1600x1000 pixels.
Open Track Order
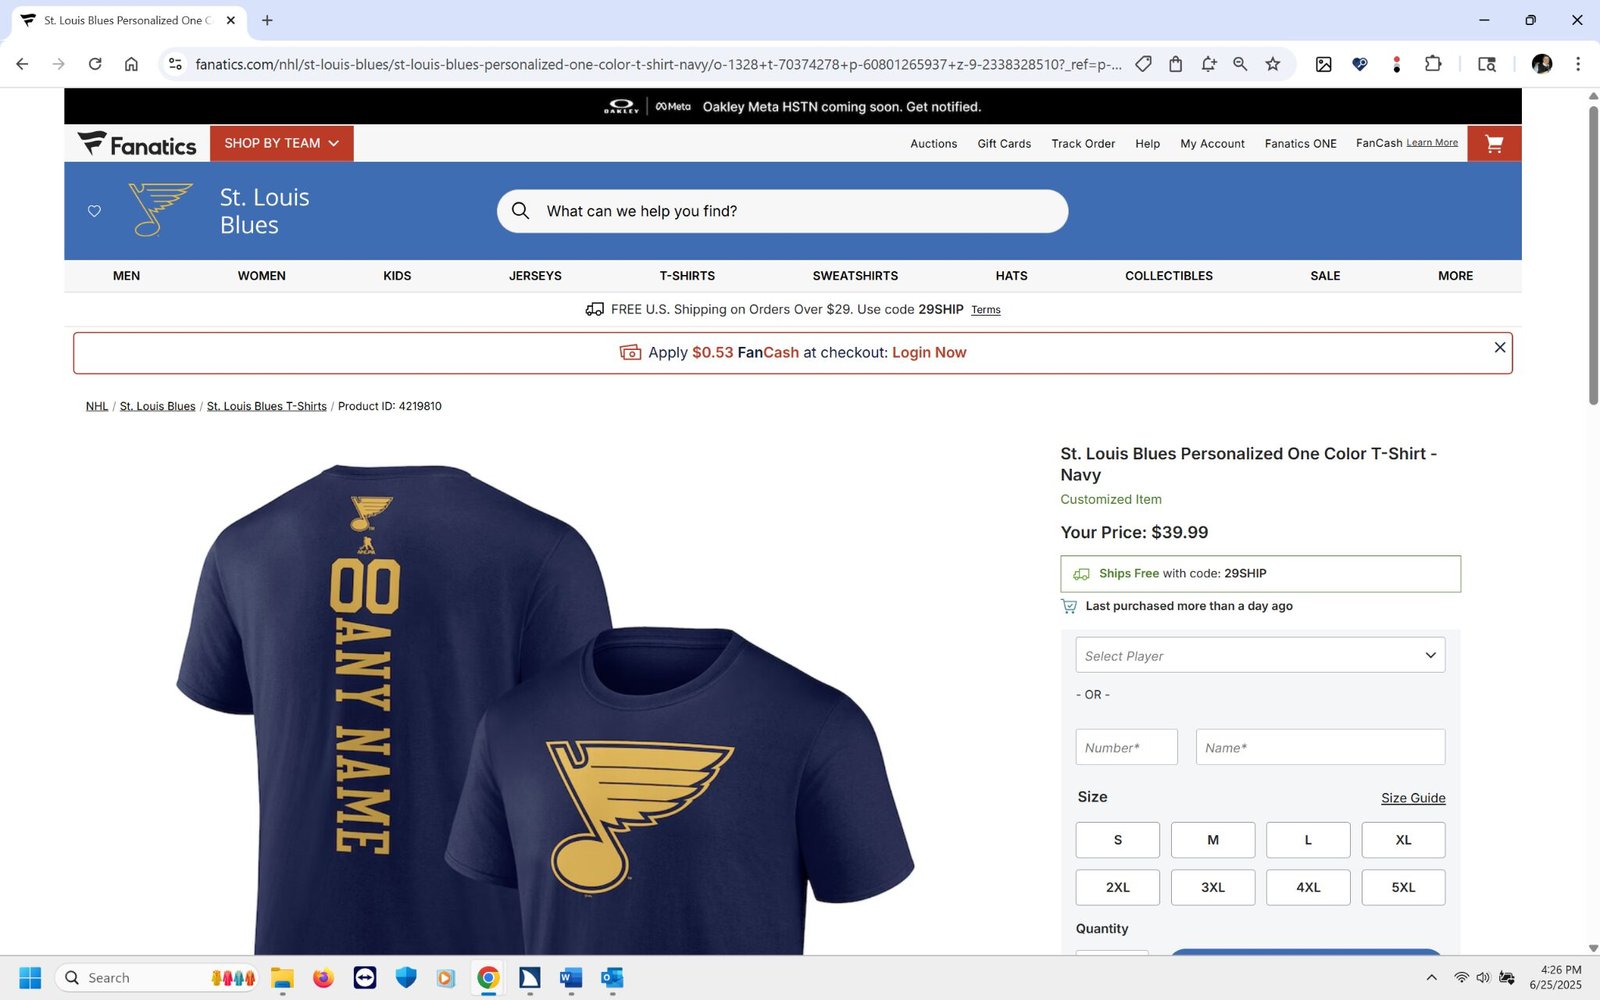click(x=1083, y=144)
